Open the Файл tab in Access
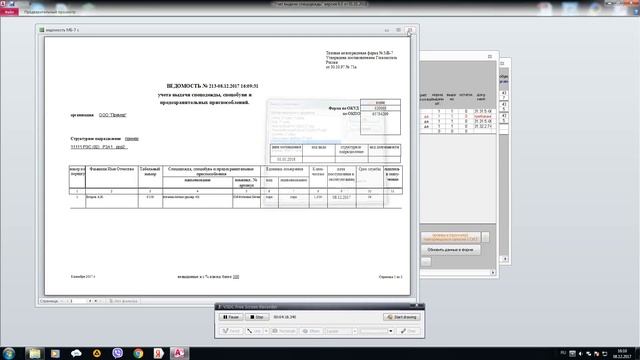This screenshot has height=360, width=640. coord(9,12)
